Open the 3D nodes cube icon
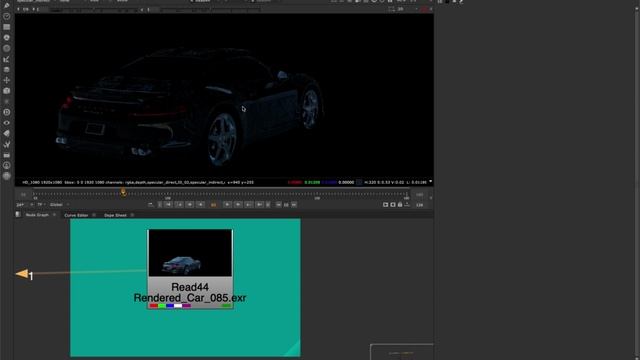Image resolution: width=640 pixels, height=360 pixels. pos(7,91)
